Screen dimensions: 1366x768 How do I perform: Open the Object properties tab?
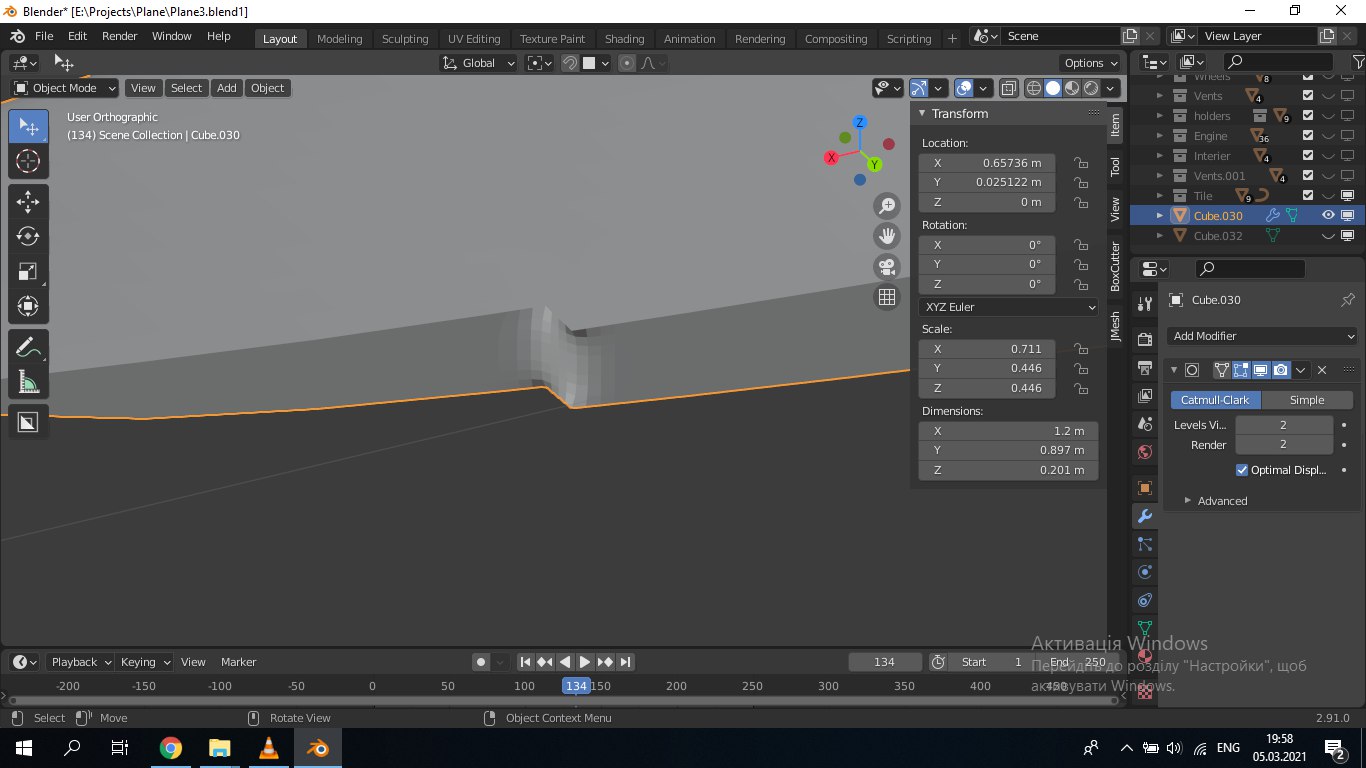[1145, 488]
